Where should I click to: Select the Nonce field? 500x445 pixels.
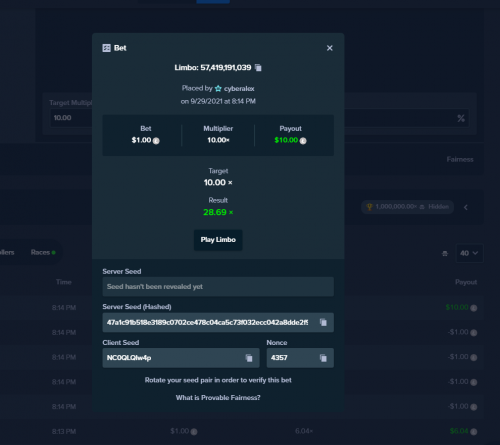coord(300,358)
